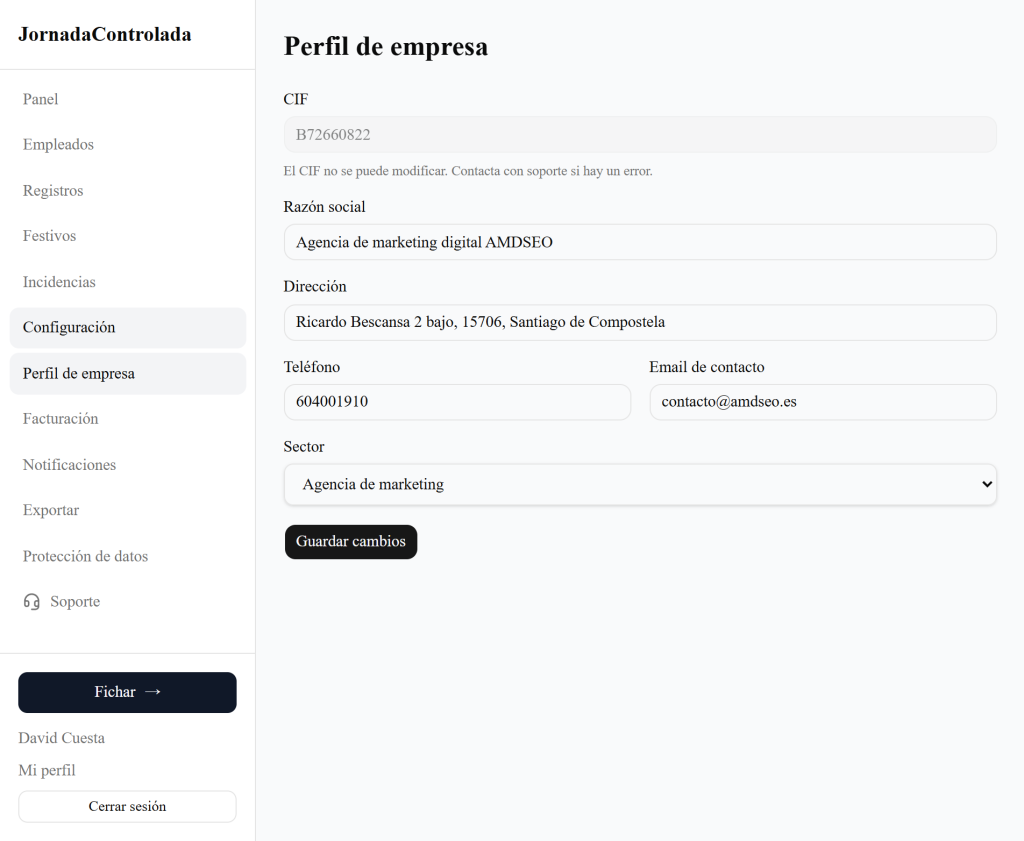Viewport: 1024px width, 841px height.
Task: Open the Exportar page
Action: pyautogui.click(x=51, y=510)
